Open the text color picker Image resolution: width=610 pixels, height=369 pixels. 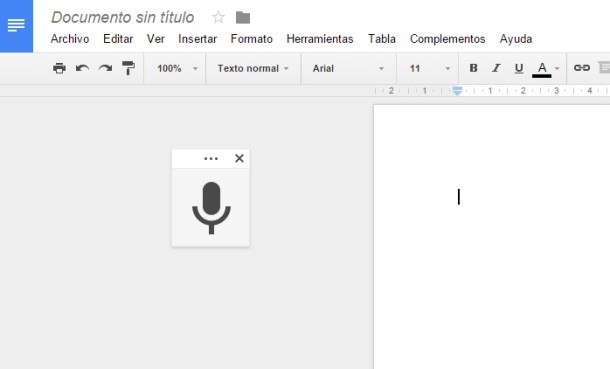click(x=542, y=69)
